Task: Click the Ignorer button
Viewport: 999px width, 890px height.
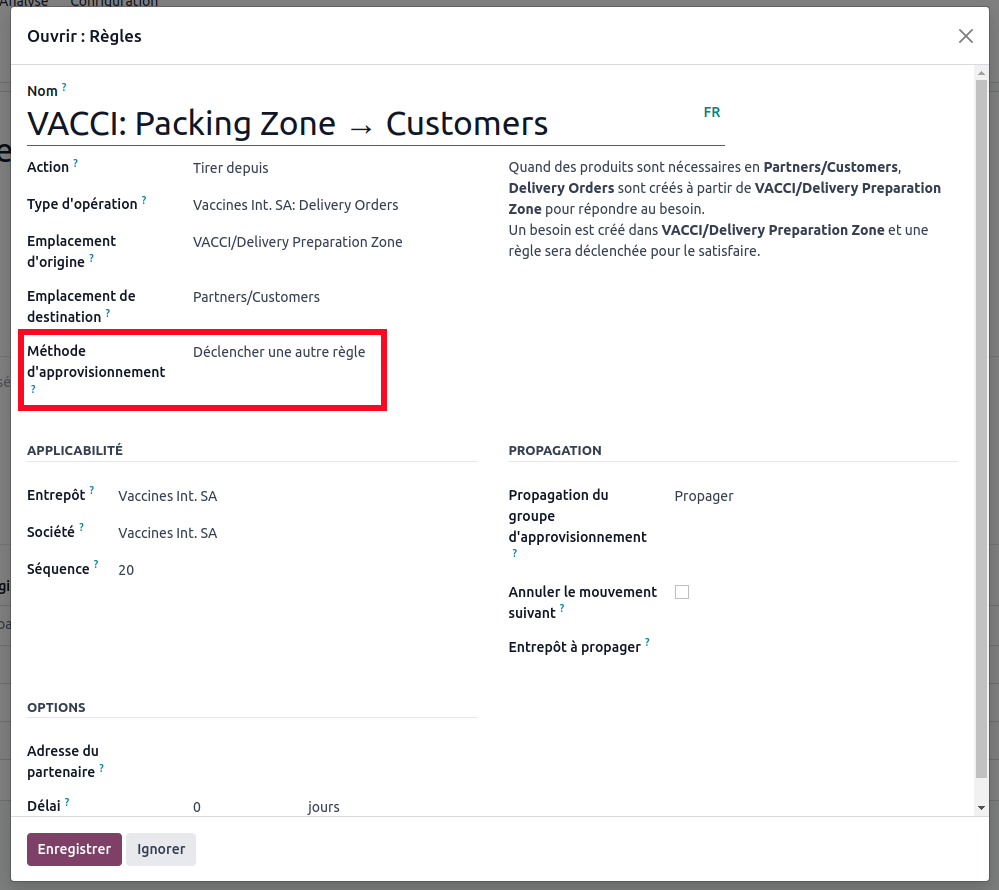Action: click(x=161, y=849)
